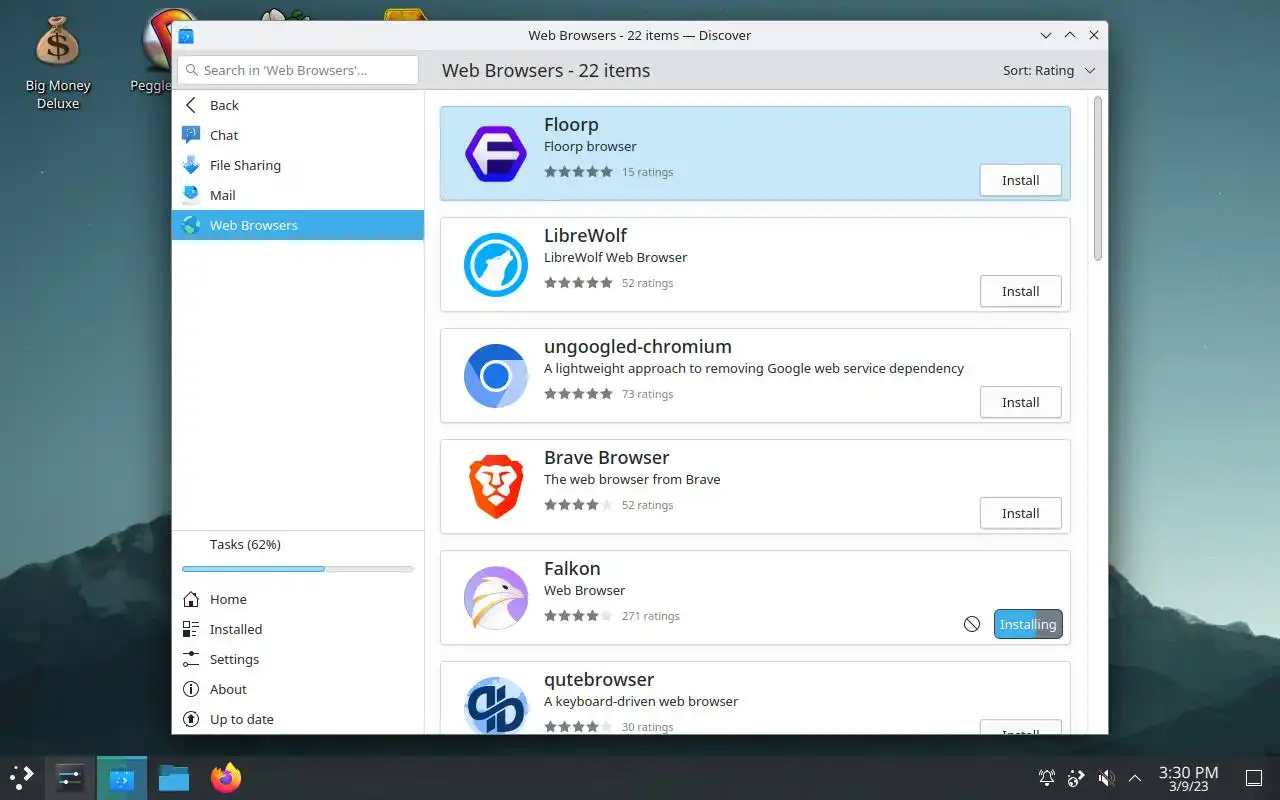
Task: Click the Floorp browser icon
Action: tap(496, 154)
